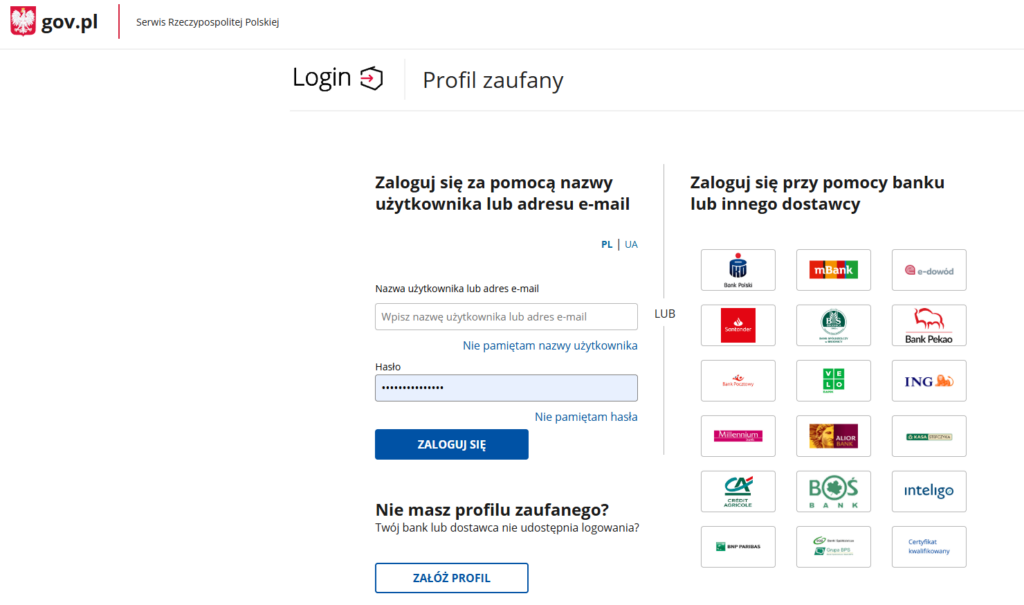The image size is (1024, 605).
Task: Select Bank Millennium tile
Action: click(x=738, y=436)
